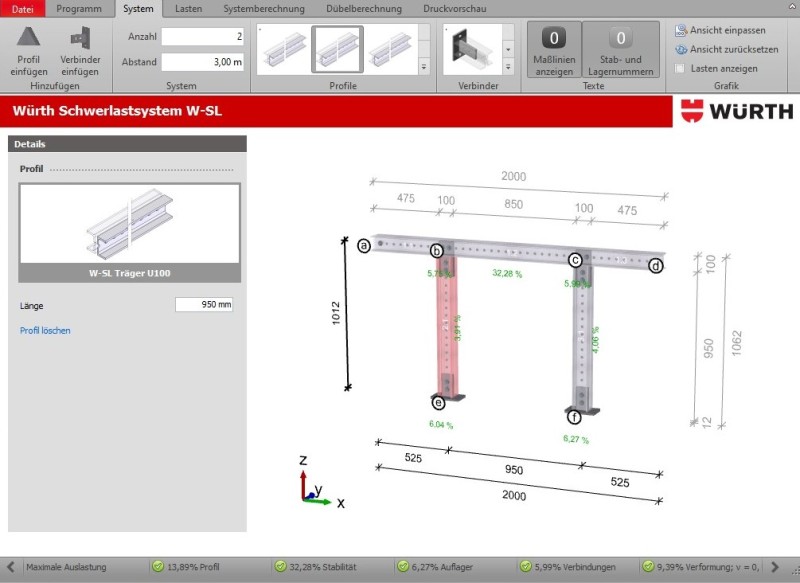Select the third profile in the gallery

[390, 48]
